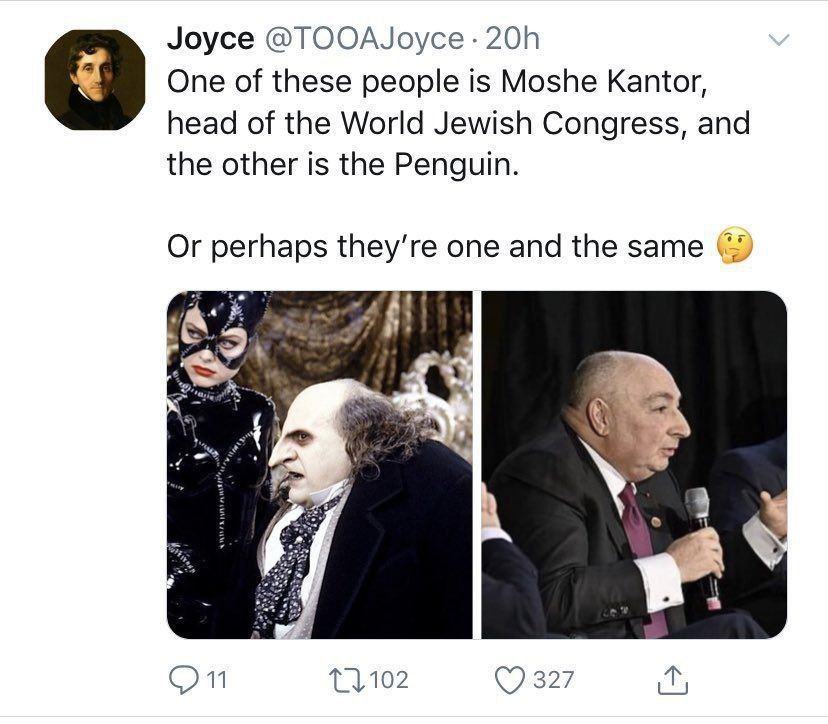Tap the like count 327

coord(553,680)
